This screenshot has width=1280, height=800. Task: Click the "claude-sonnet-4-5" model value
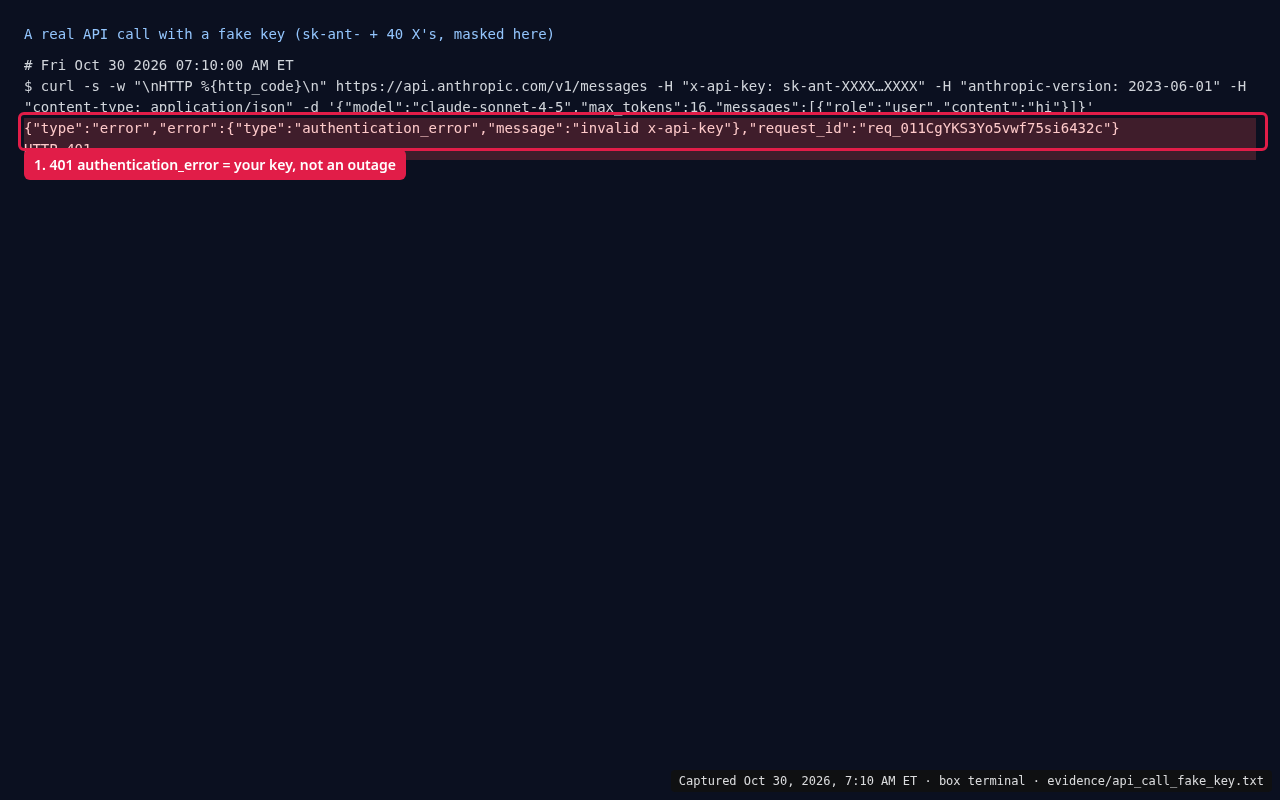(x=492, y=107)
